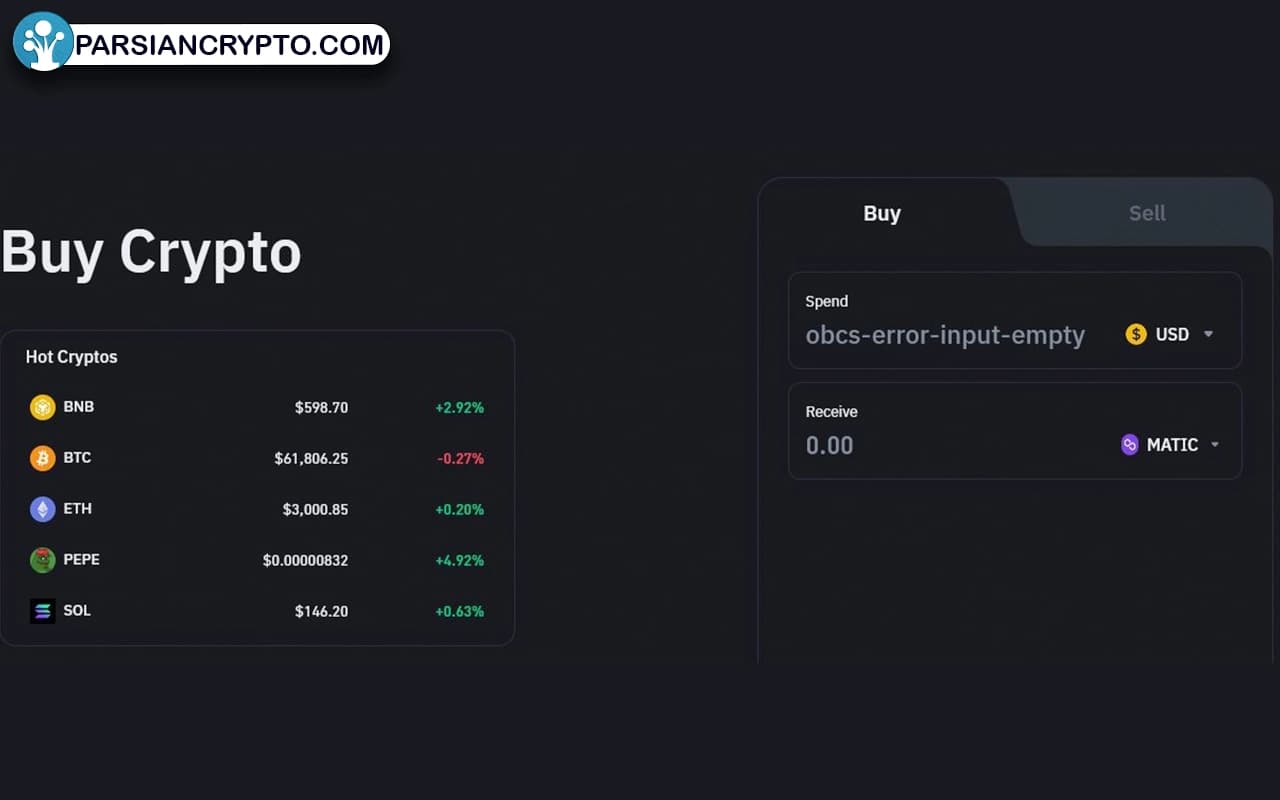
Task: Expand the MATIC token dropdown arrow
Action: point(1215,445)
